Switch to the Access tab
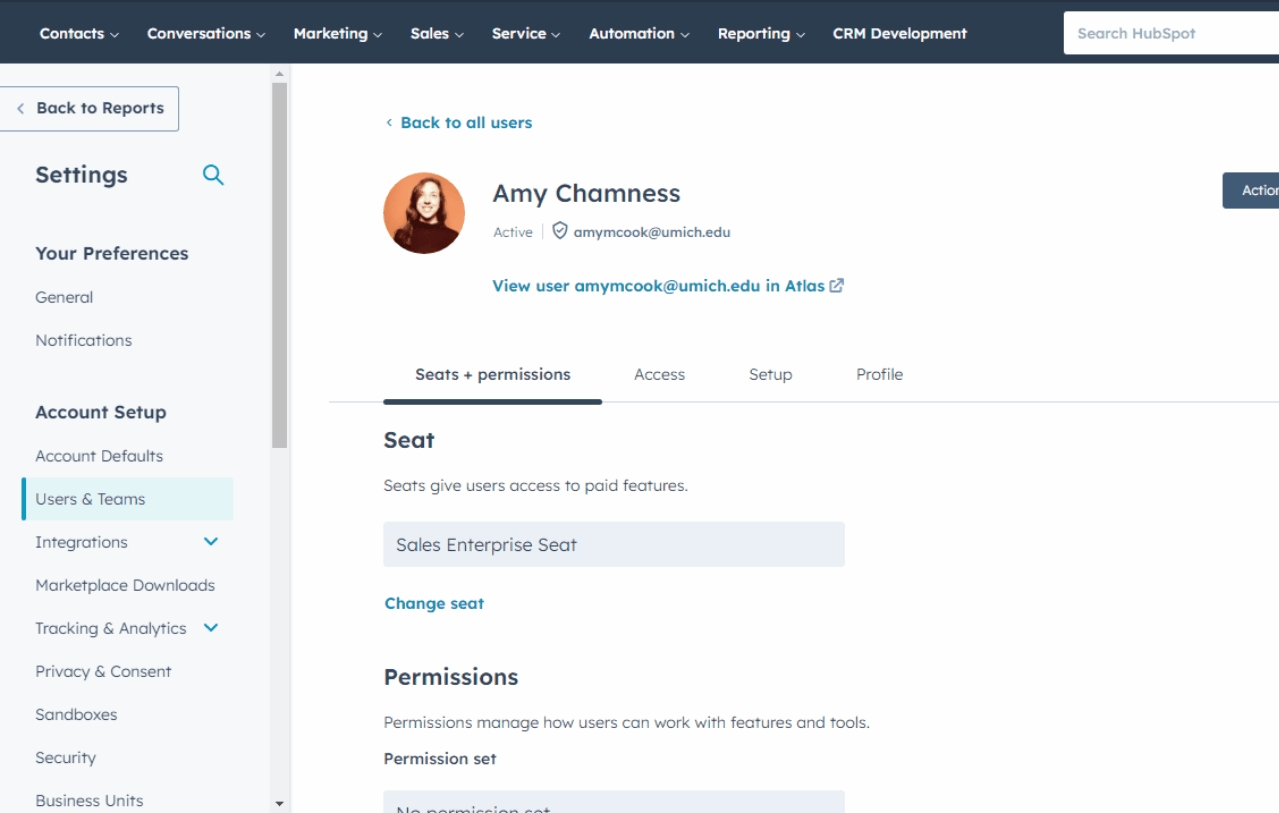The image size is (1279, 813). coord(659,374)
